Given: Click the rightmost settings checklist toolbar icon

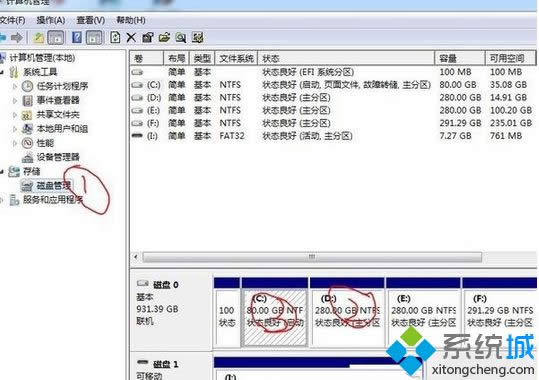Looking at the screenshot, I should 198,37.
